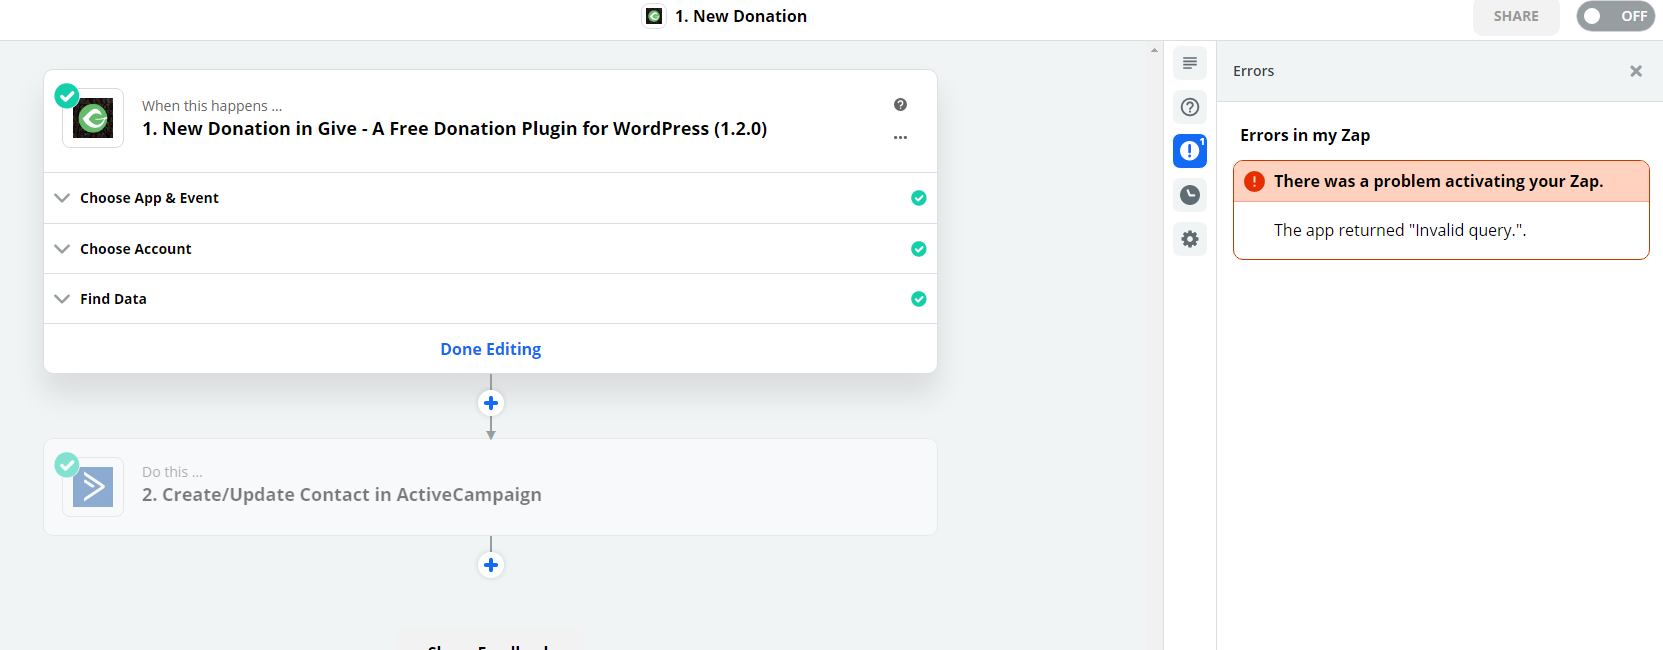Image resolution: width=1663 pixels, height=650 pixels.
Task: Click the 'Do this ...' label
Action: tap(172, 472)
